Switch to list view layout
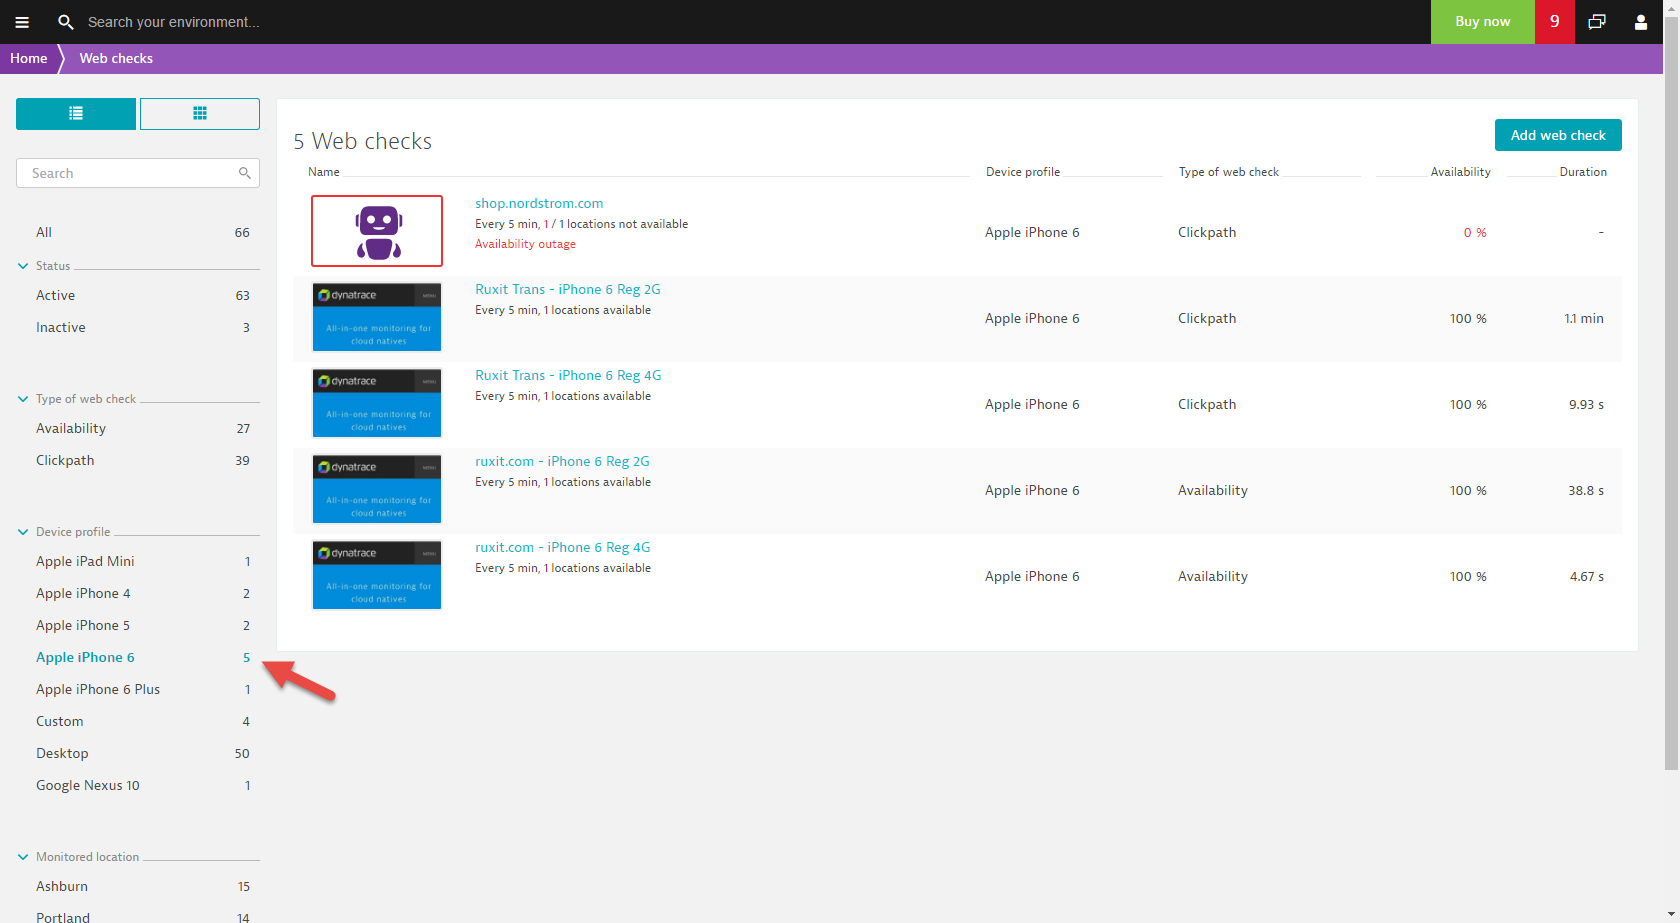The image size is (1680, 923). tap(76, 114)
